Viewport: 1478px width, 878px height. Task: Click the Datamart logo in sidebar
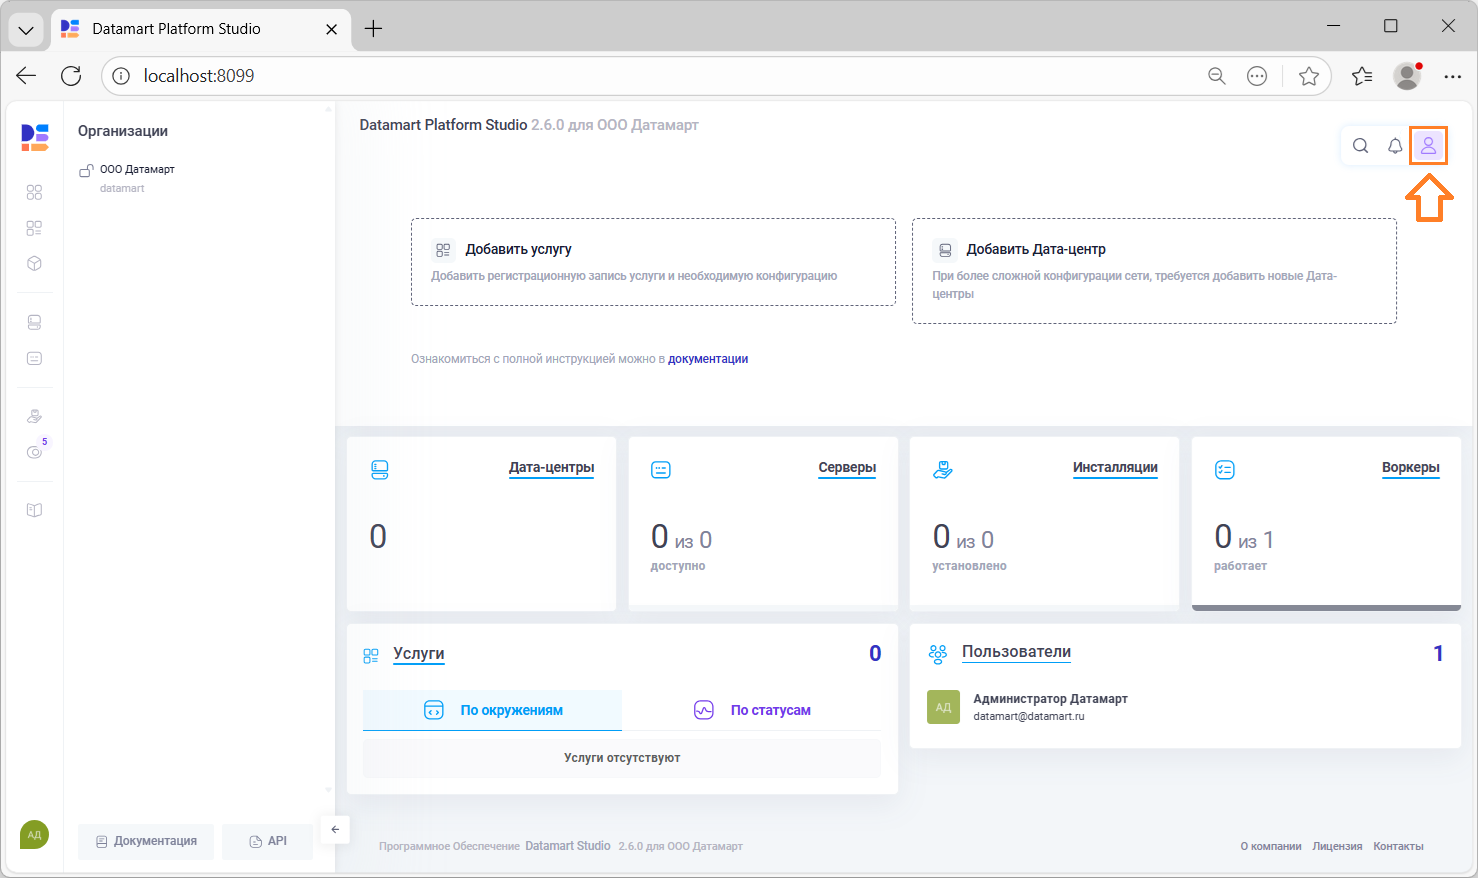(35, 138)
